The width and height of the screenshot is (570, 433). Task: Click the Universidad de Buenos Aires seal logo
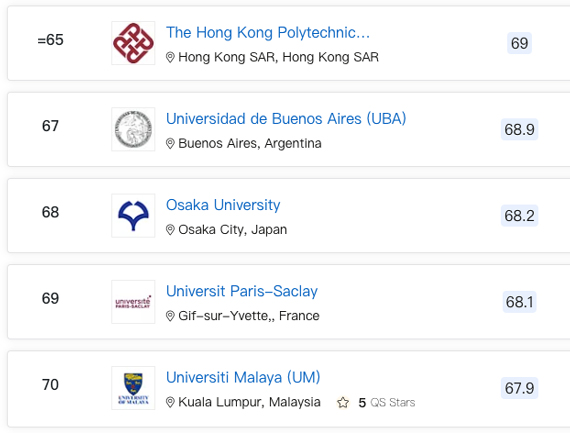[x=133, y=129]
